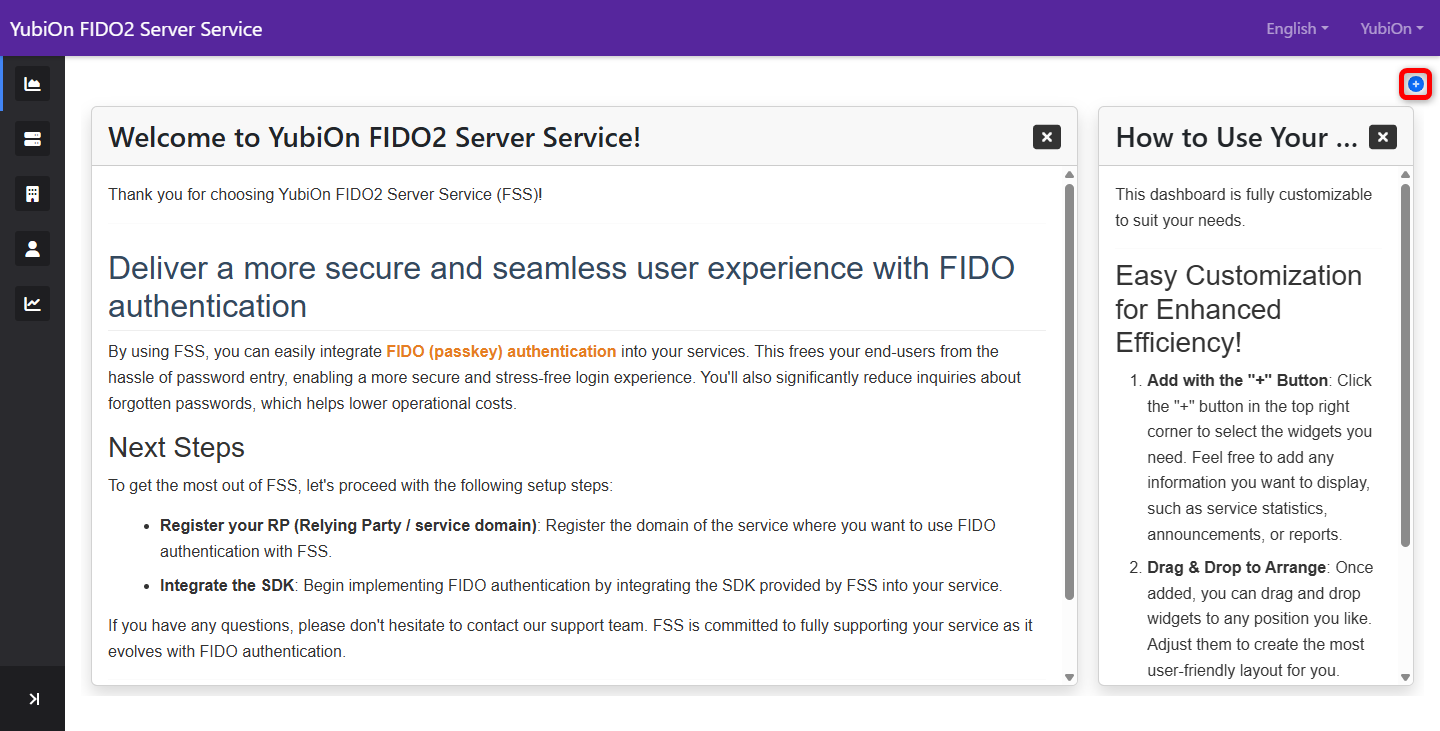Viewport: 1440px width, 731px height.
Task: Click 'Deliver a more secure' heading
Action: pos(561,286)
